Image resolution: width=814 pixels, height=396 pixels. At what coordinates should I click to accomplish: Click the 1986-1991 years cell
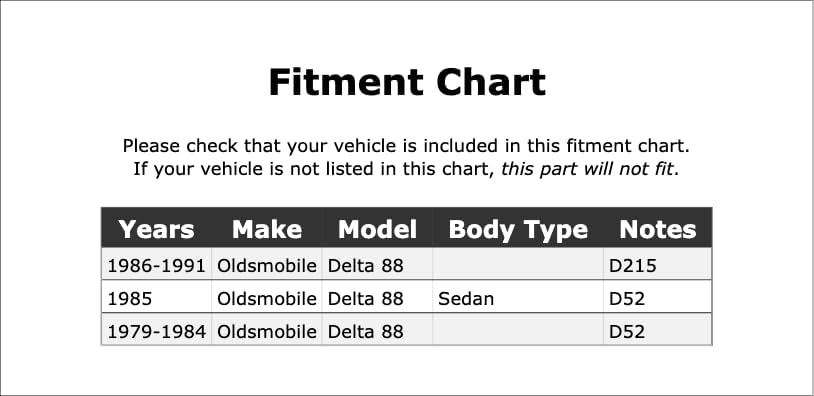[x=156, y=266]
